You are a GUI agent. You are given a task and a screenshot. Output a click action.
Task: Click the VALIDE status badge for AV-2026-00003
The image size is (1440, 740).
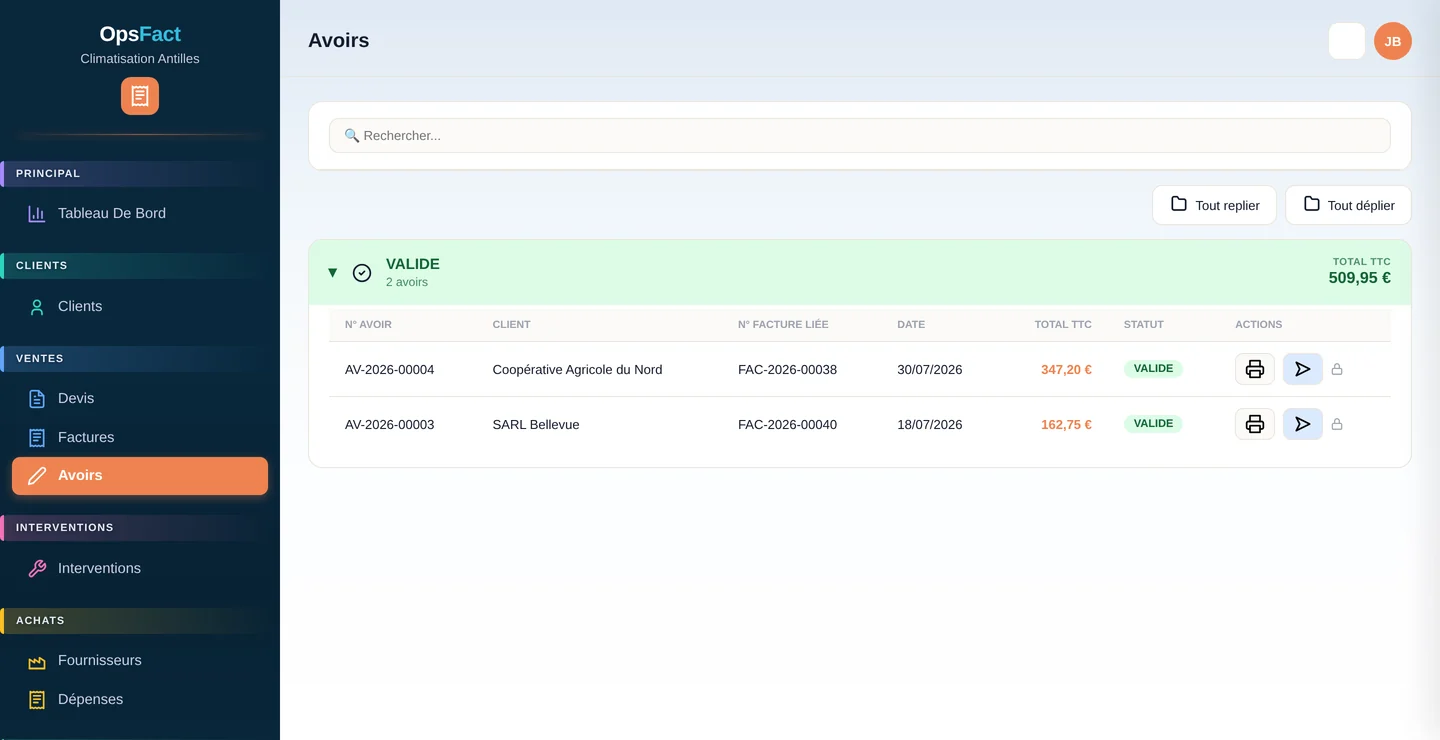pyautogui.click(x=1153, y=423)
